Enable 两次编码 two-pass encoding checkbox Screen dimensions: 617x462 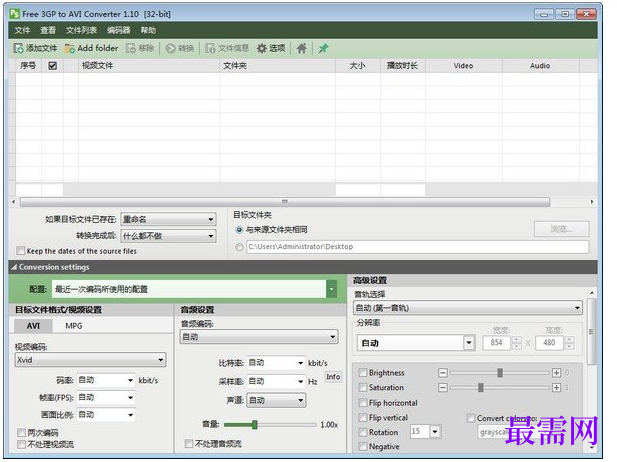tap(22, 433)
